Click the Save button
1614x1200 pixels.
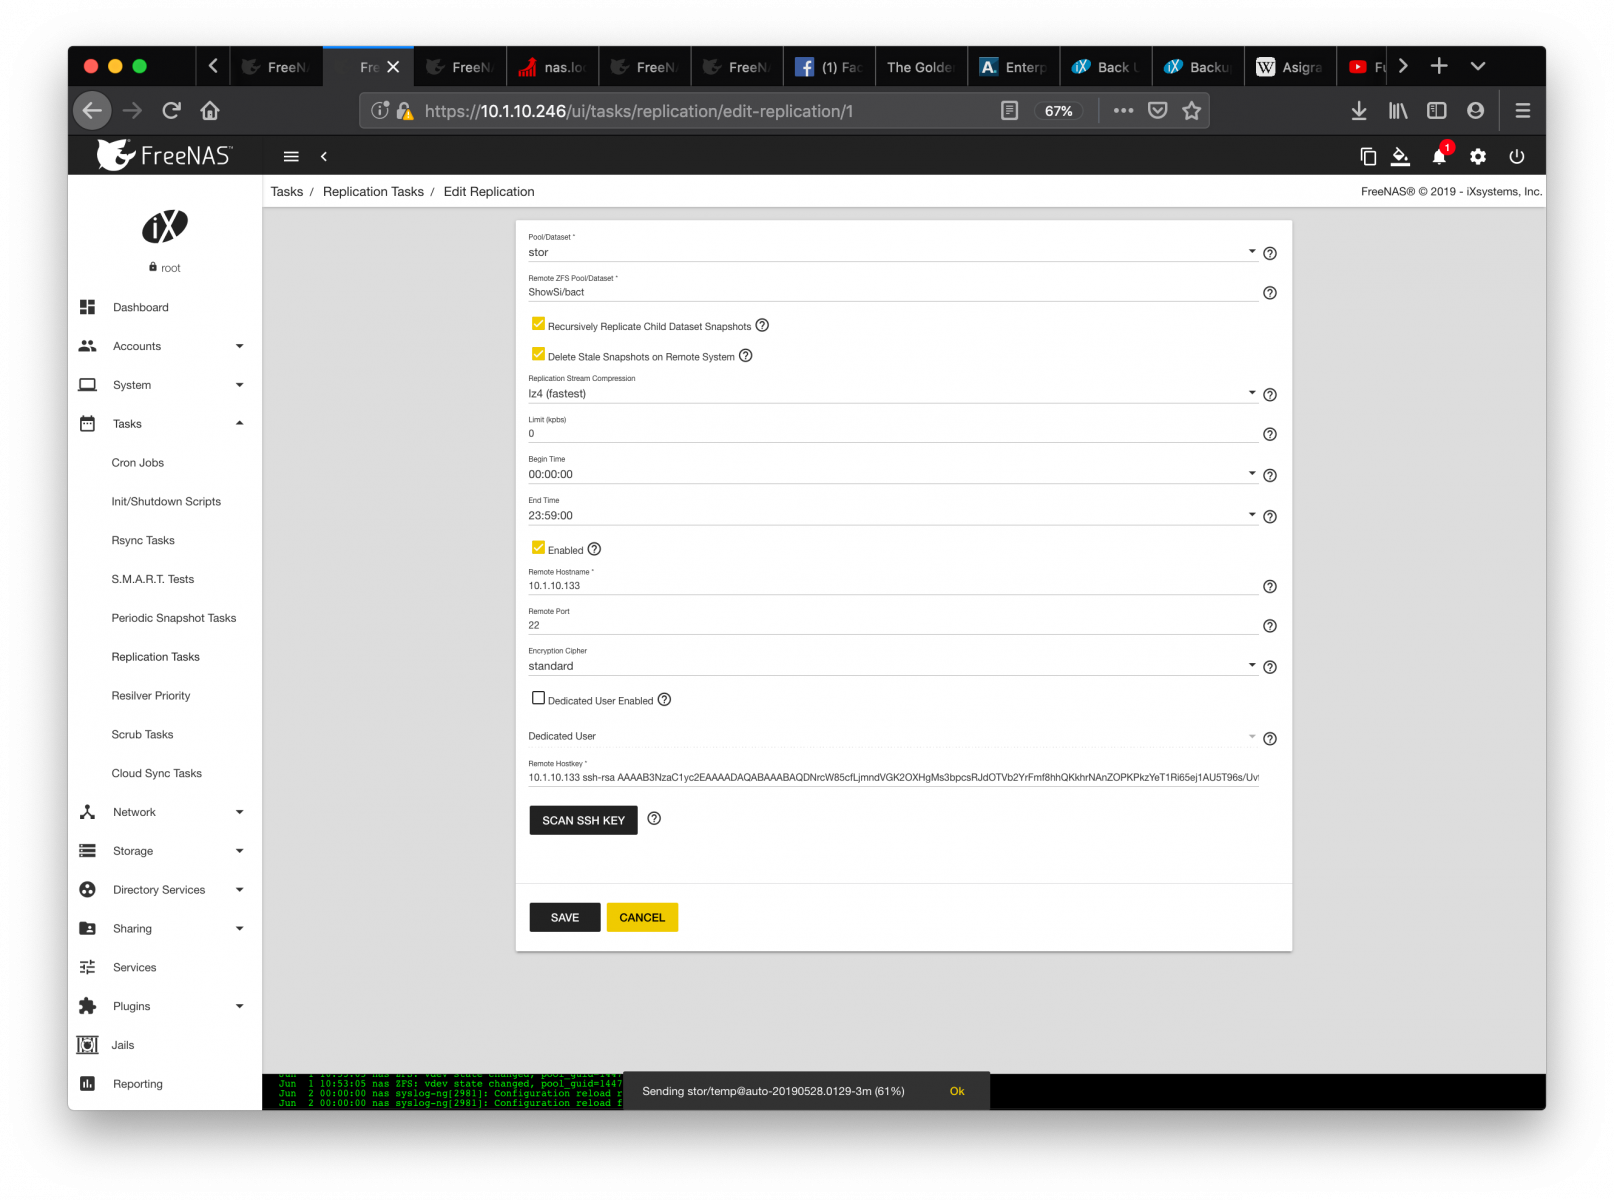tap(565, 917)
